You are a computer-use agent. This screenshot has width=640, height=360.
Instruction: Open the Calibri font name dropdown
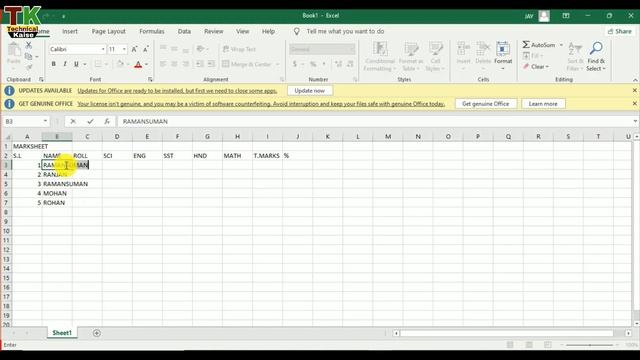(x=102, y=49)
